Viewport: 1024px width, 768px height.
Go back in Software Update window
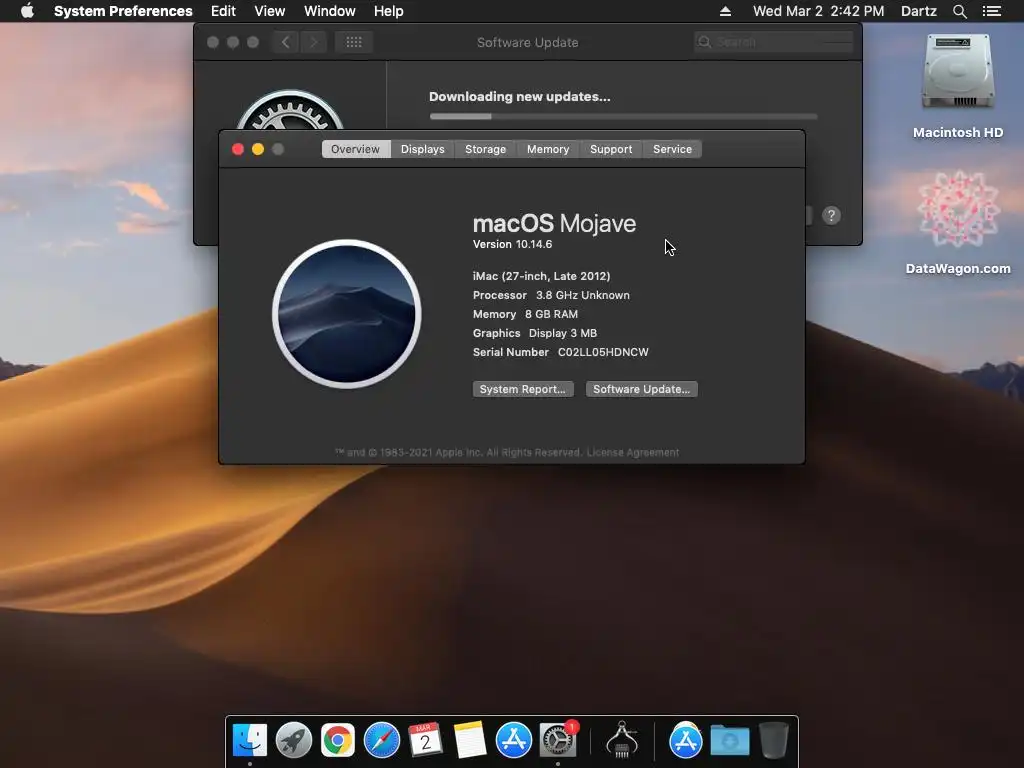(286, 42)
